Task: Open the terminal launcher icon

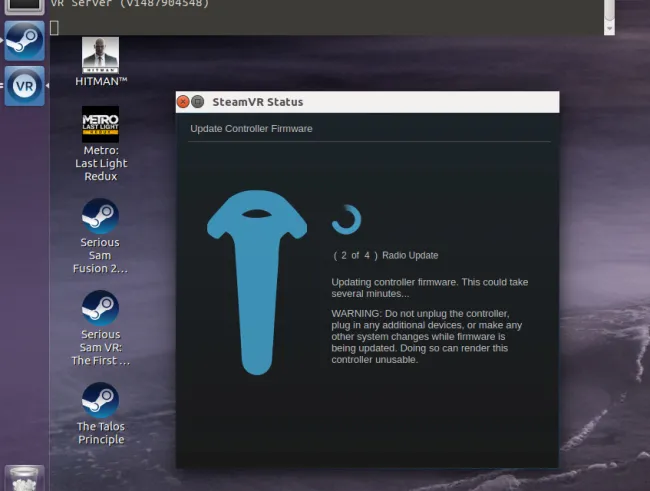Action: coord(24,7)
